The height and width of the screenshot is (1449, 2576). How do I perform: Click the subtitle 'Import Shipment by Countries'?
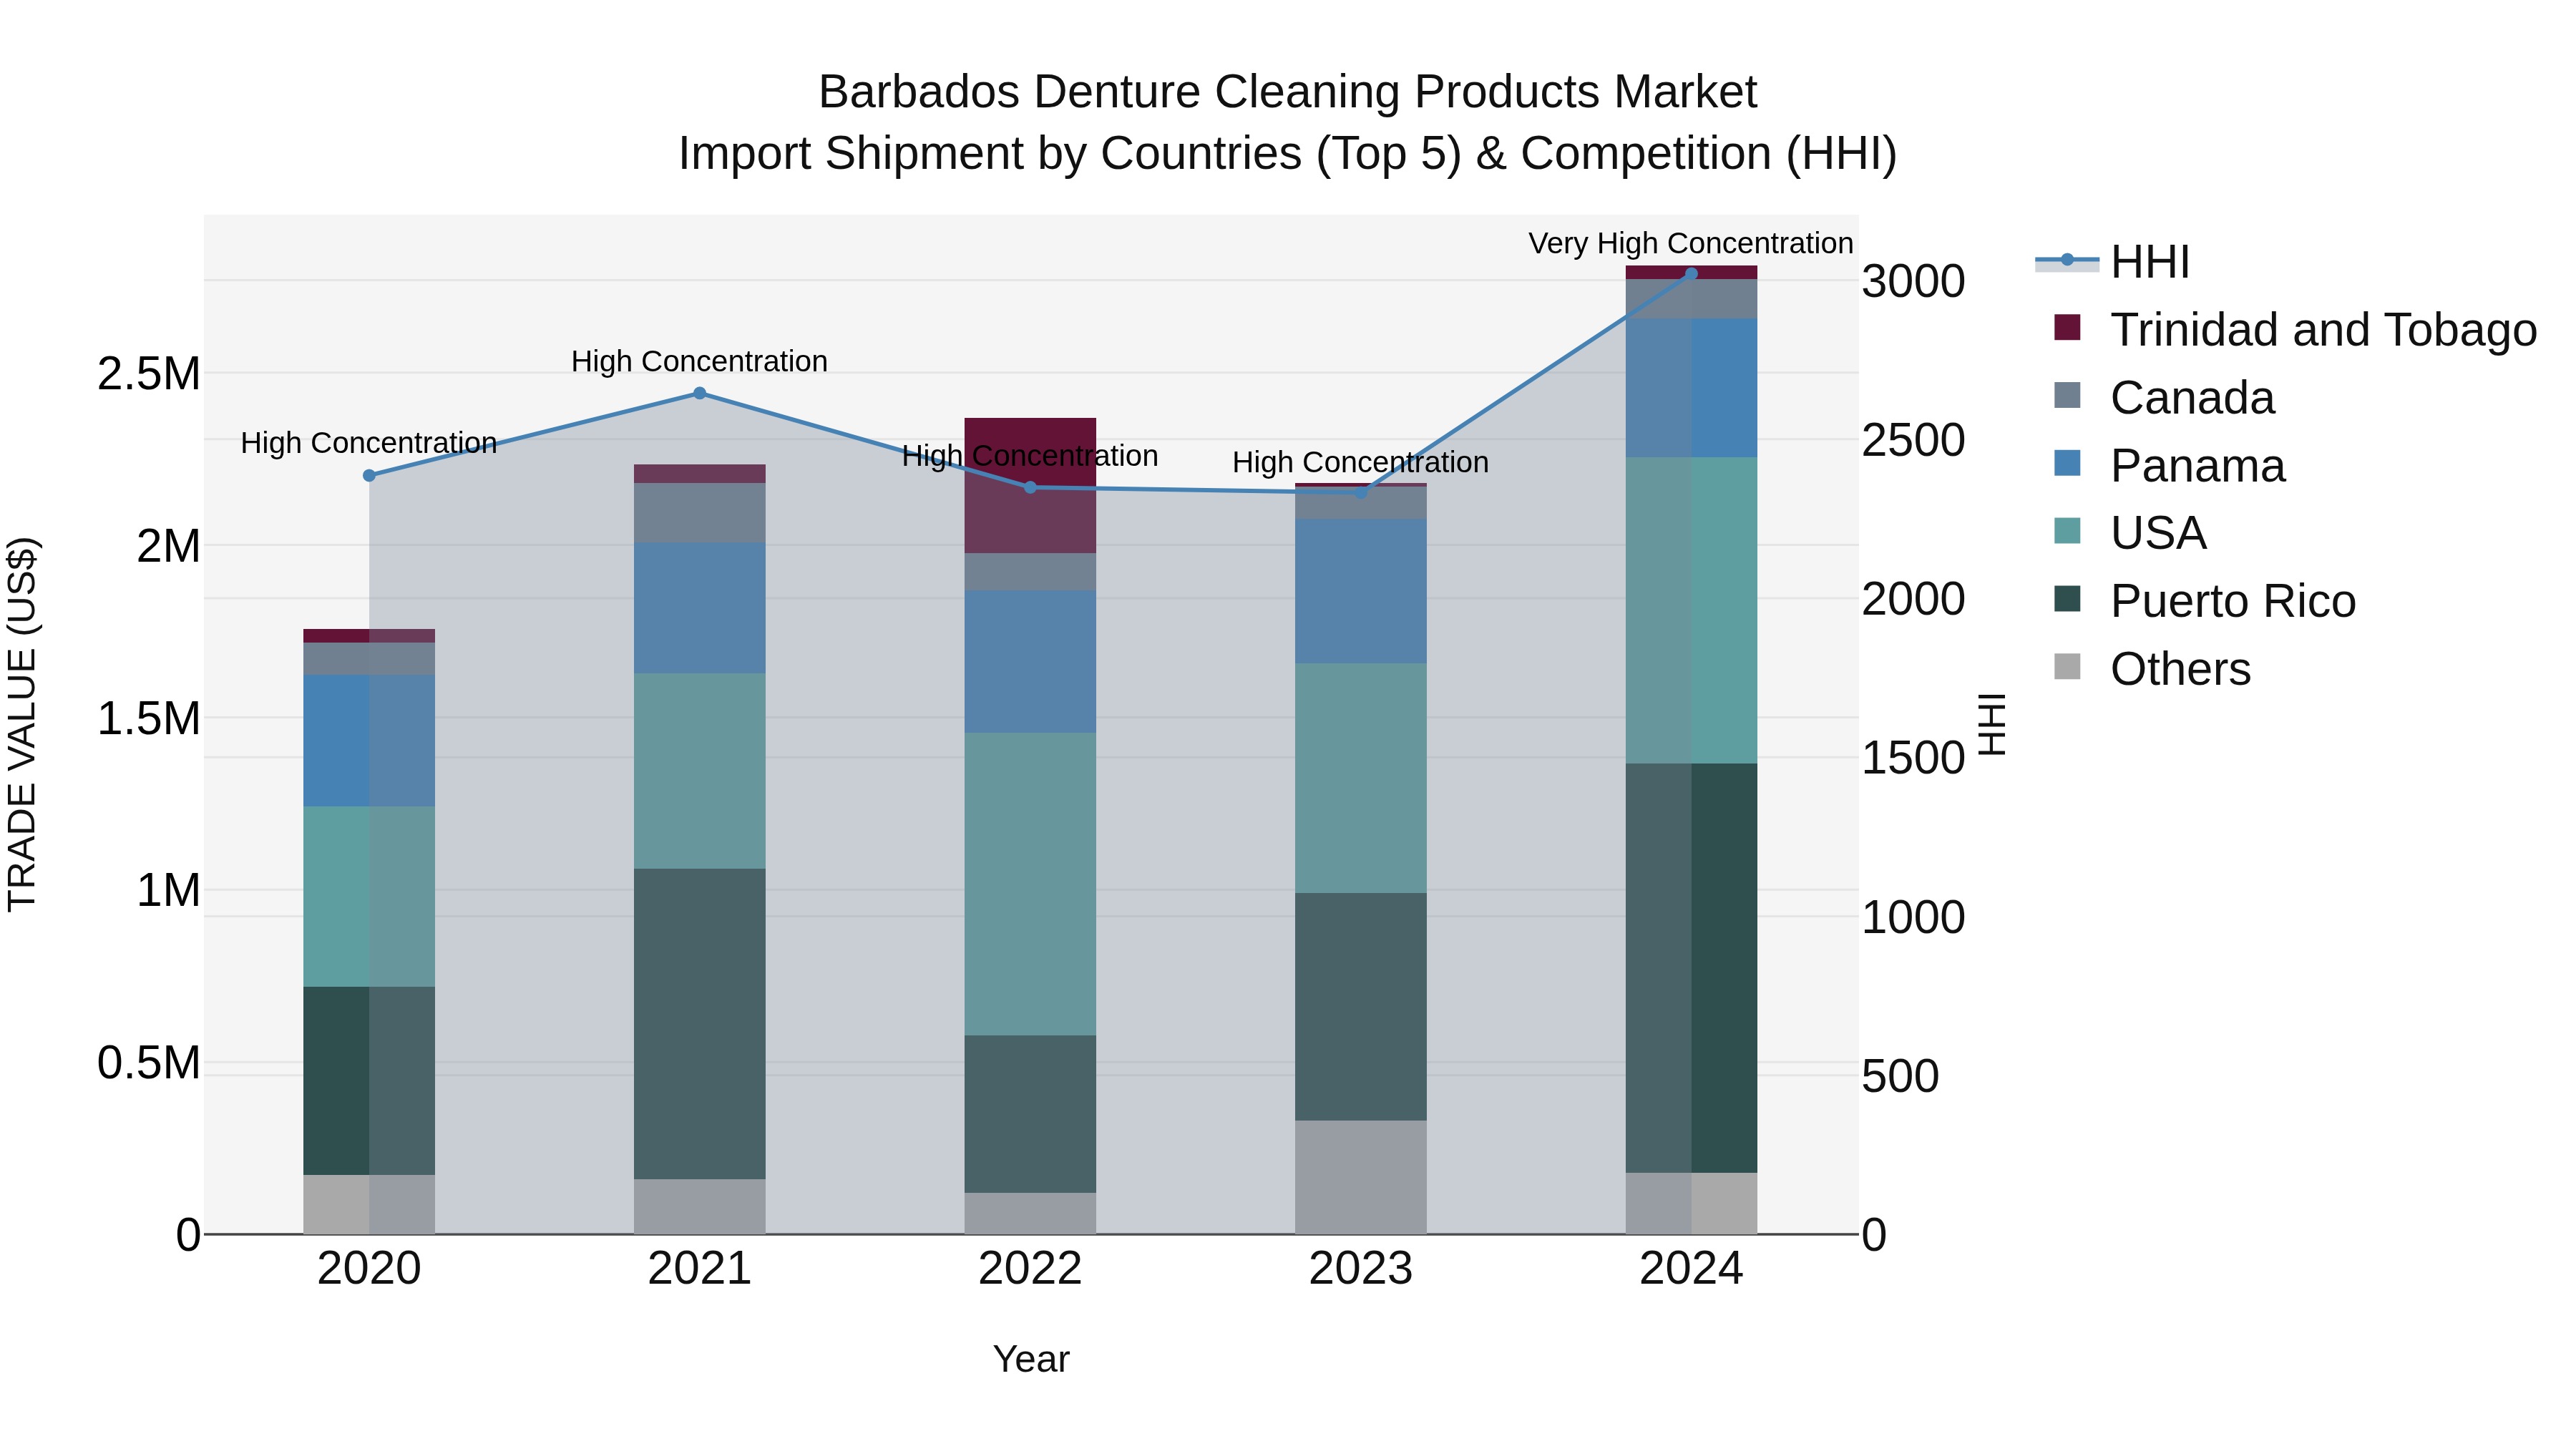tap(990, 154)
